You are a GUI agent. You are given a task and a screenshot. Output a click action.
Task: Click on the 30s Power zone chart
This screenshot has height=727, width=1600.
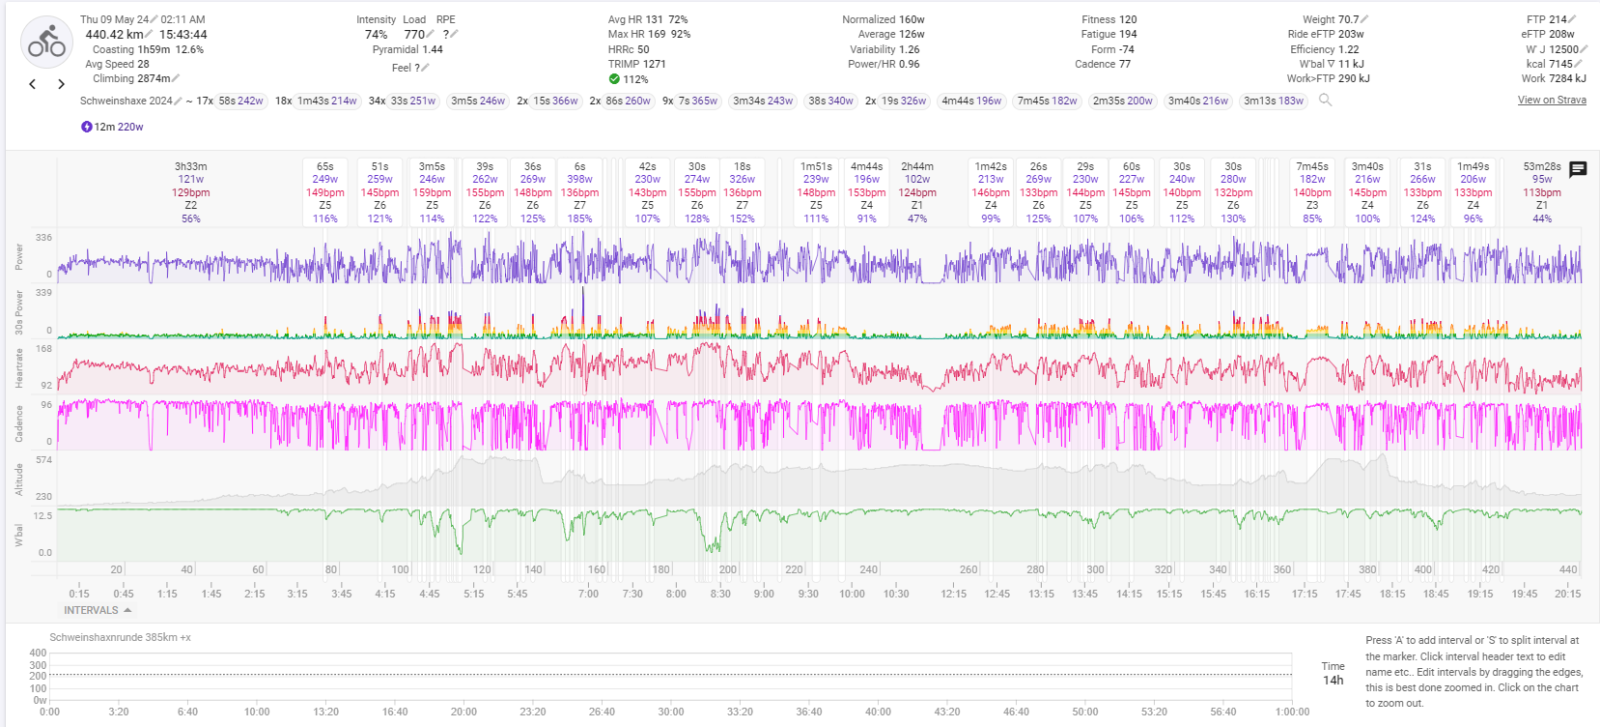coord(819,314)
